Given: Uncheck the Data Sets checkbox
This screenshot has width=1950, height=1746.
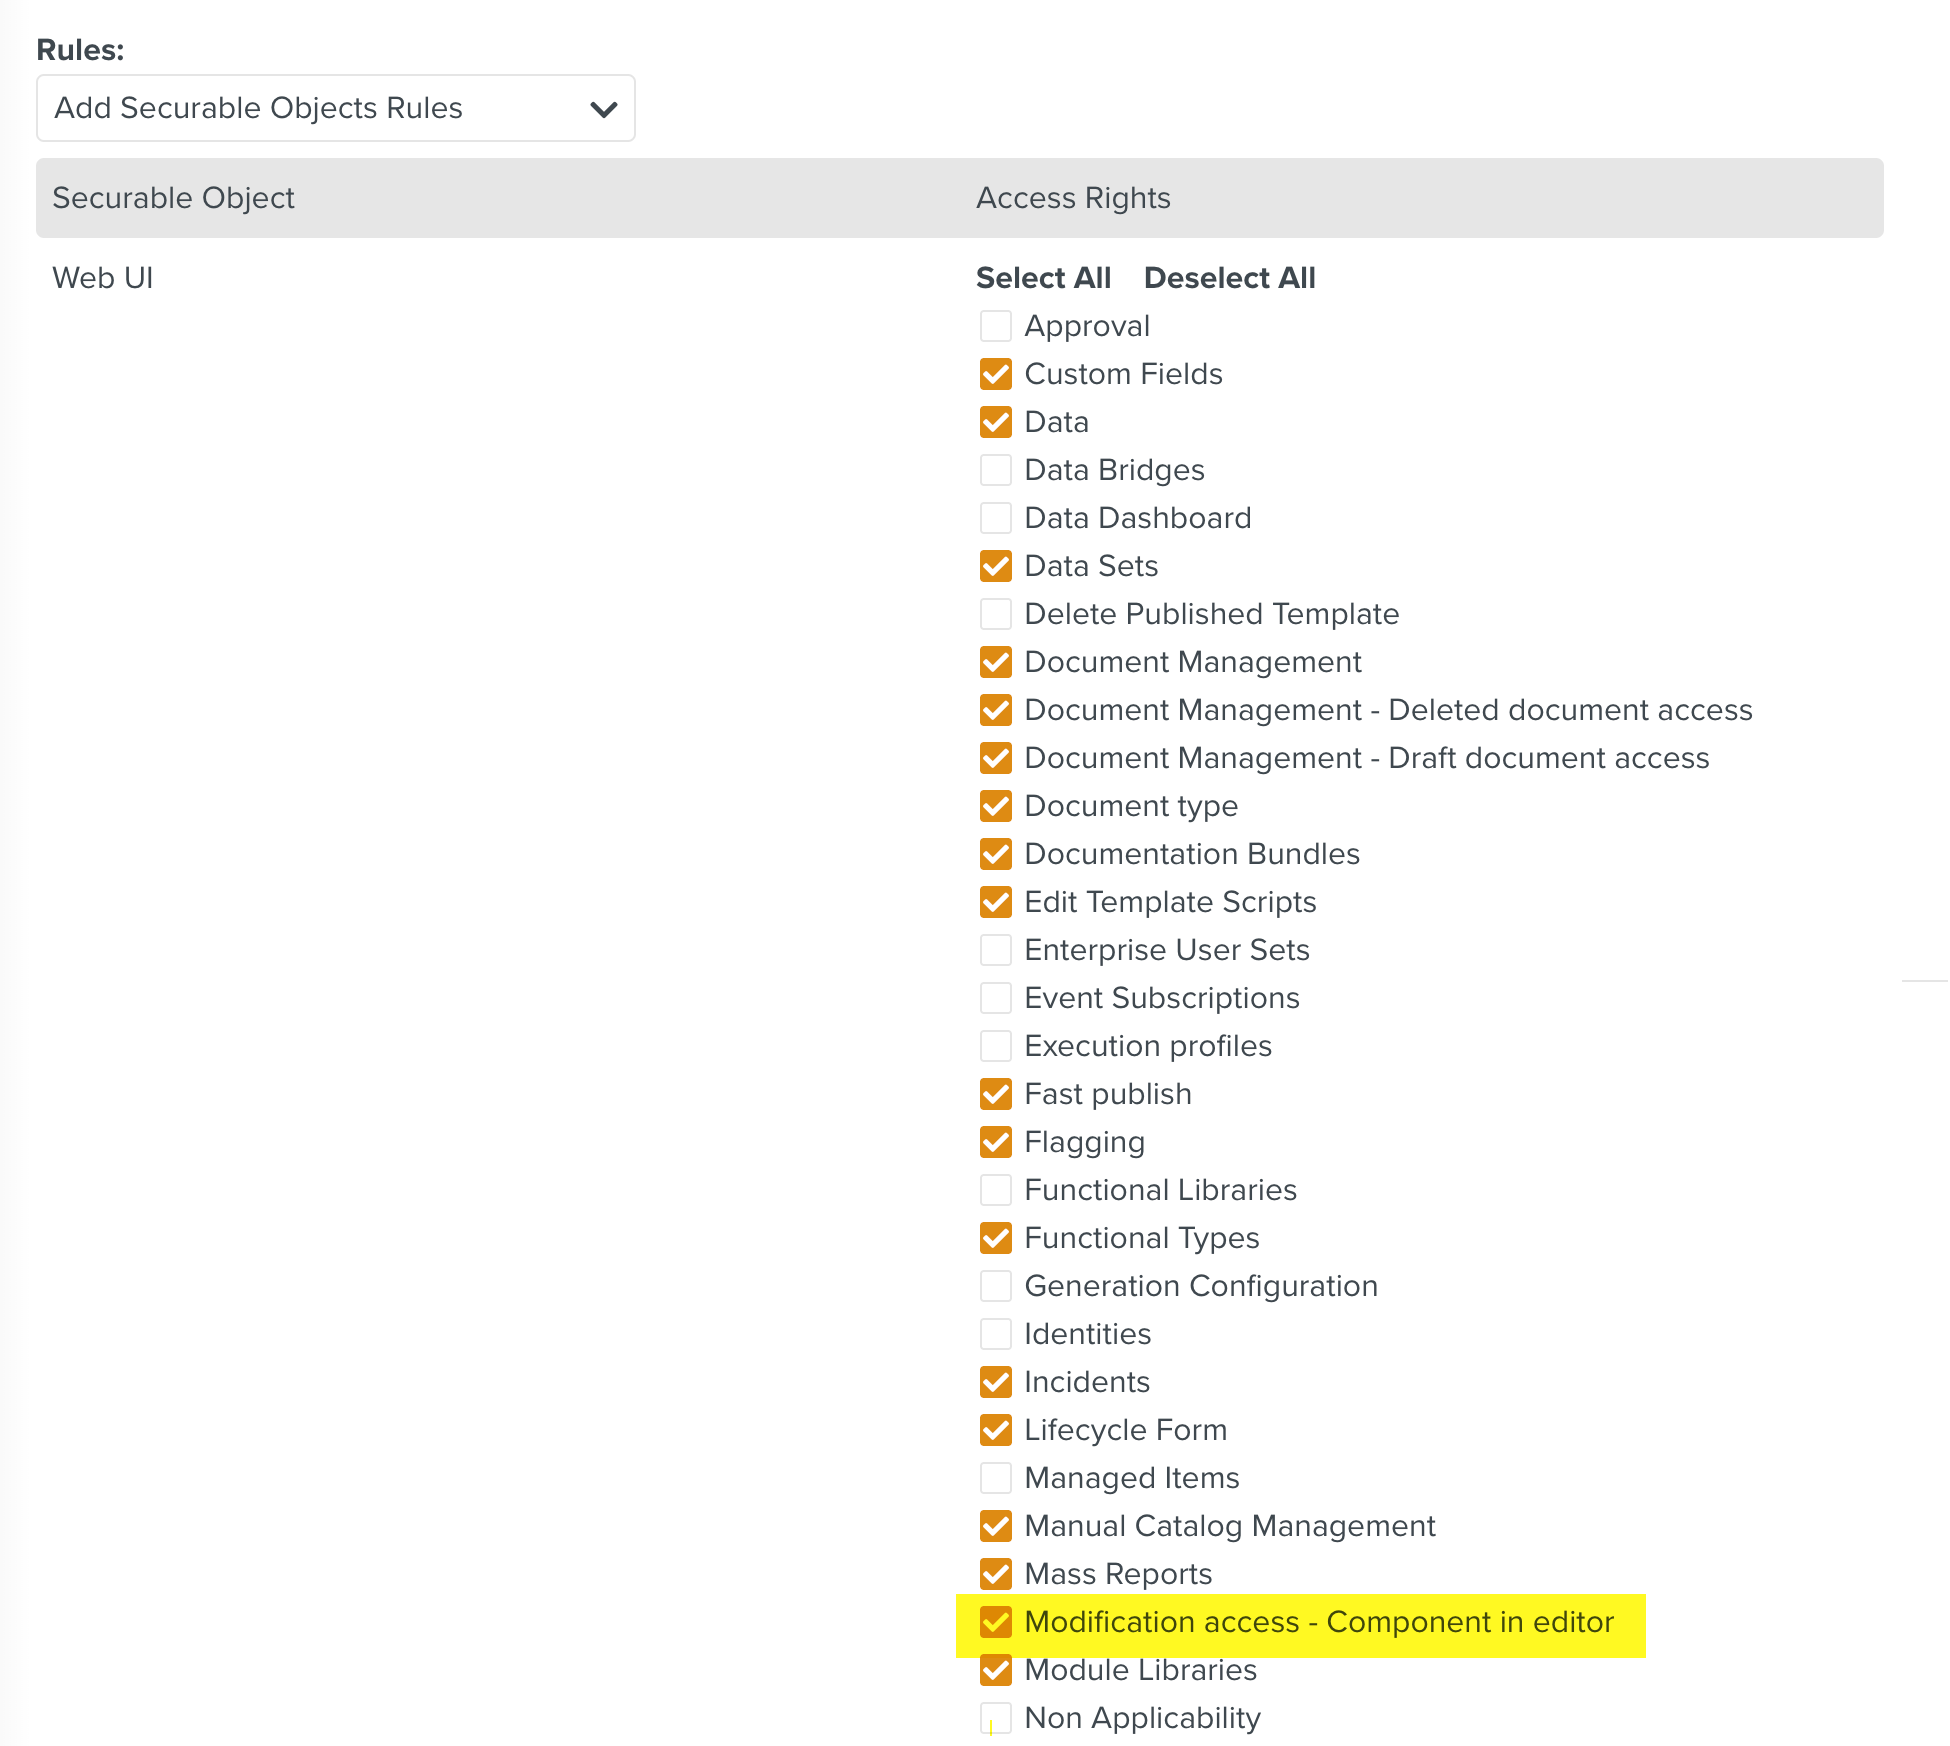Looking at the screenshot, I should [995, 566].
